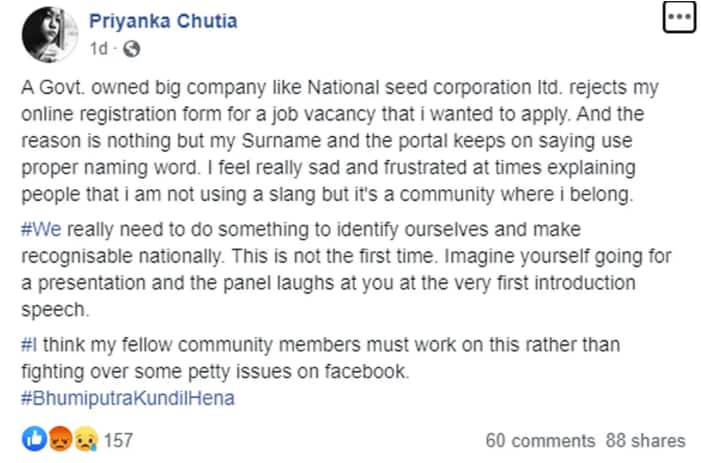Image resolution: width=701 pixels, height=463 pixels.
Task: Click the blue thumbs-up Like reaction icon
Action: tap(34, 439)
